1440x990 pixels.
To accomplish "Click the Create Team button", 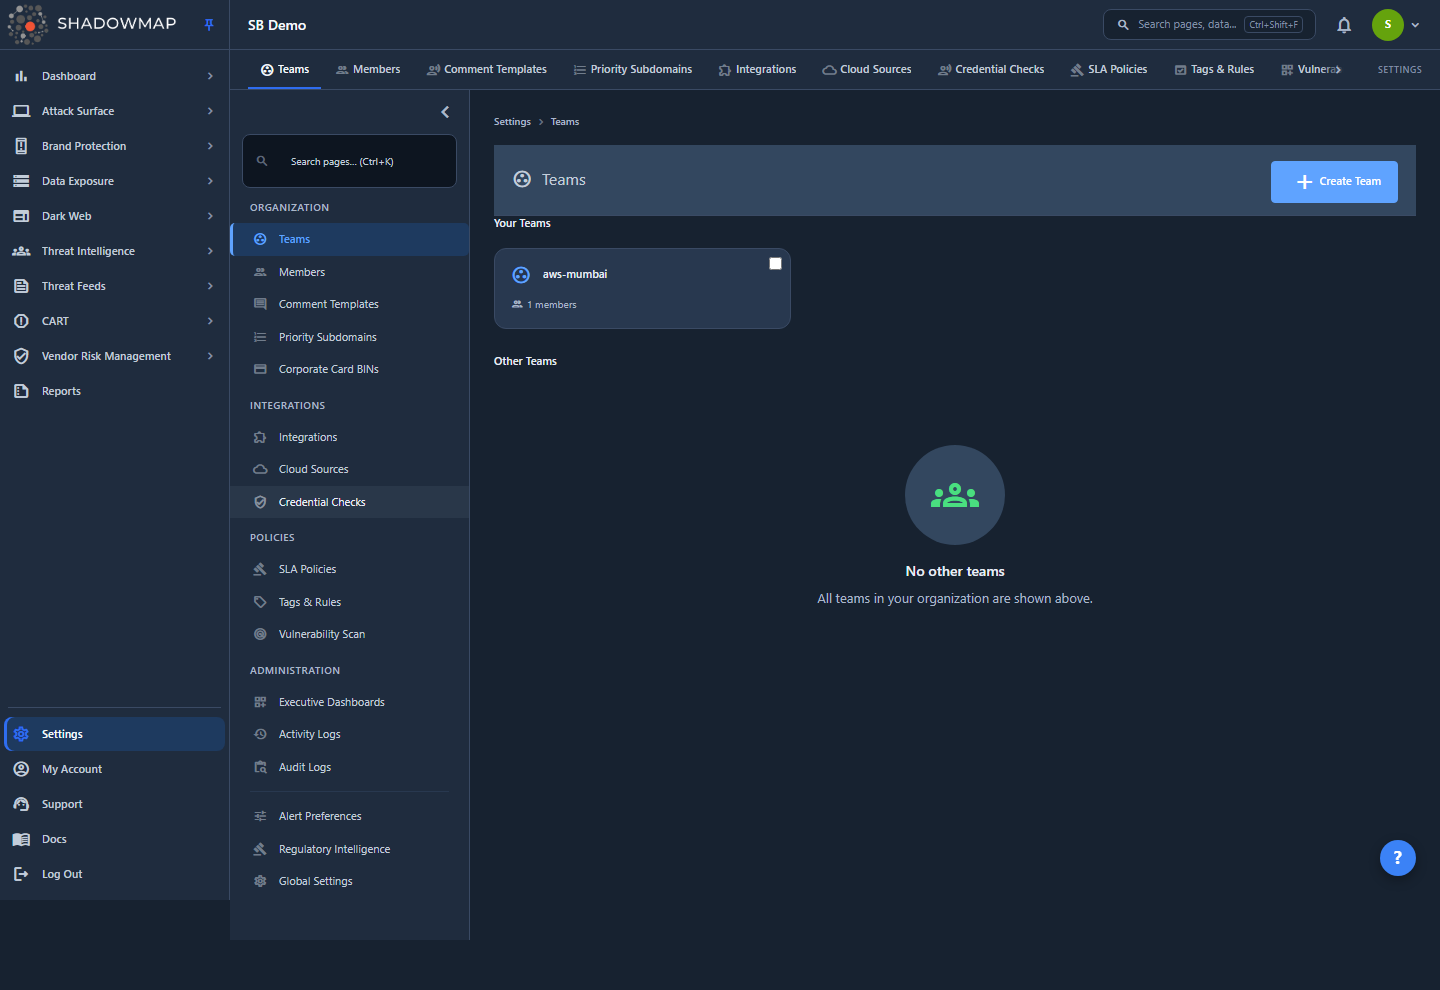I will [1334, 182].
